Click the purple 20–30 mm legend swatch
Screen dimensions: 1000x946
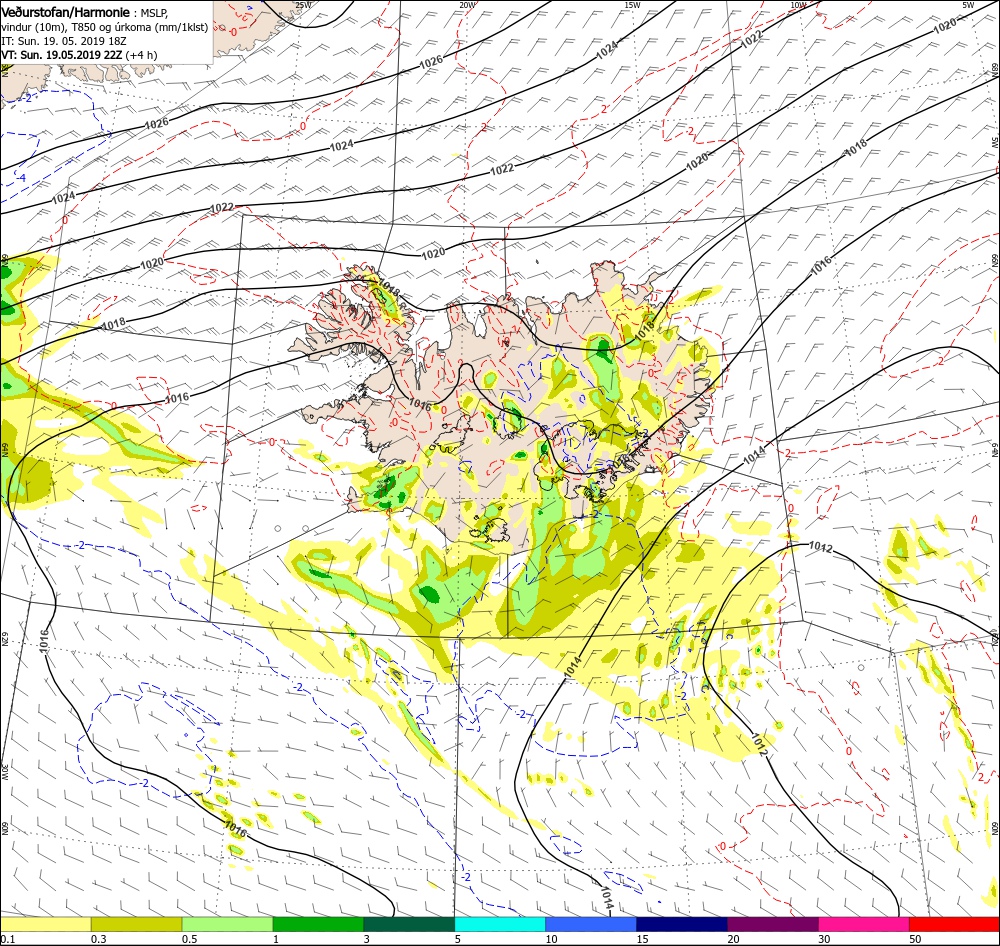(x=772, y=924)
